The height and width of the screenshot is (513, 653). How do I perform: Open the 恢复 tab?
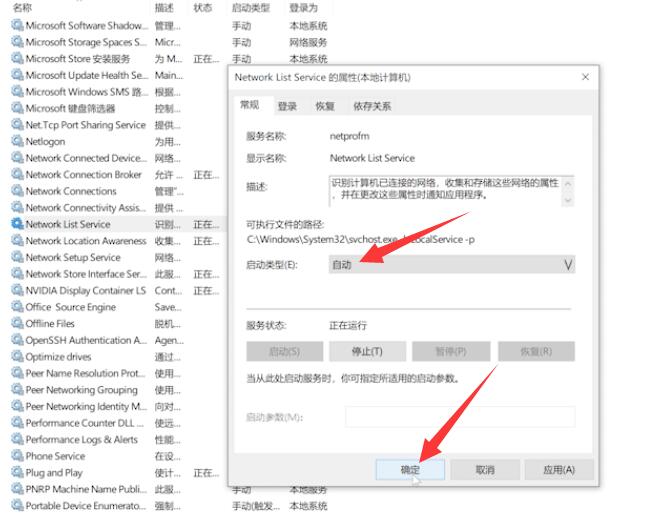[325, 106]
